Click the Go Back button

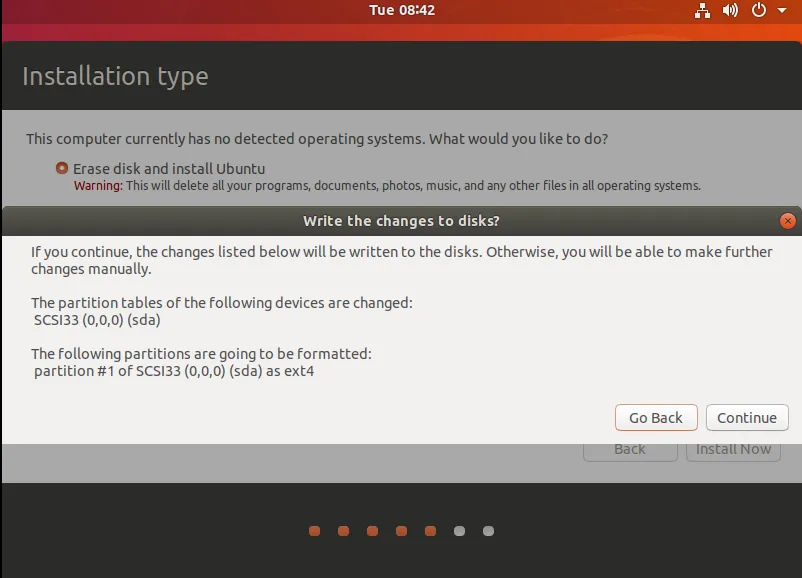tap(656, 417)
